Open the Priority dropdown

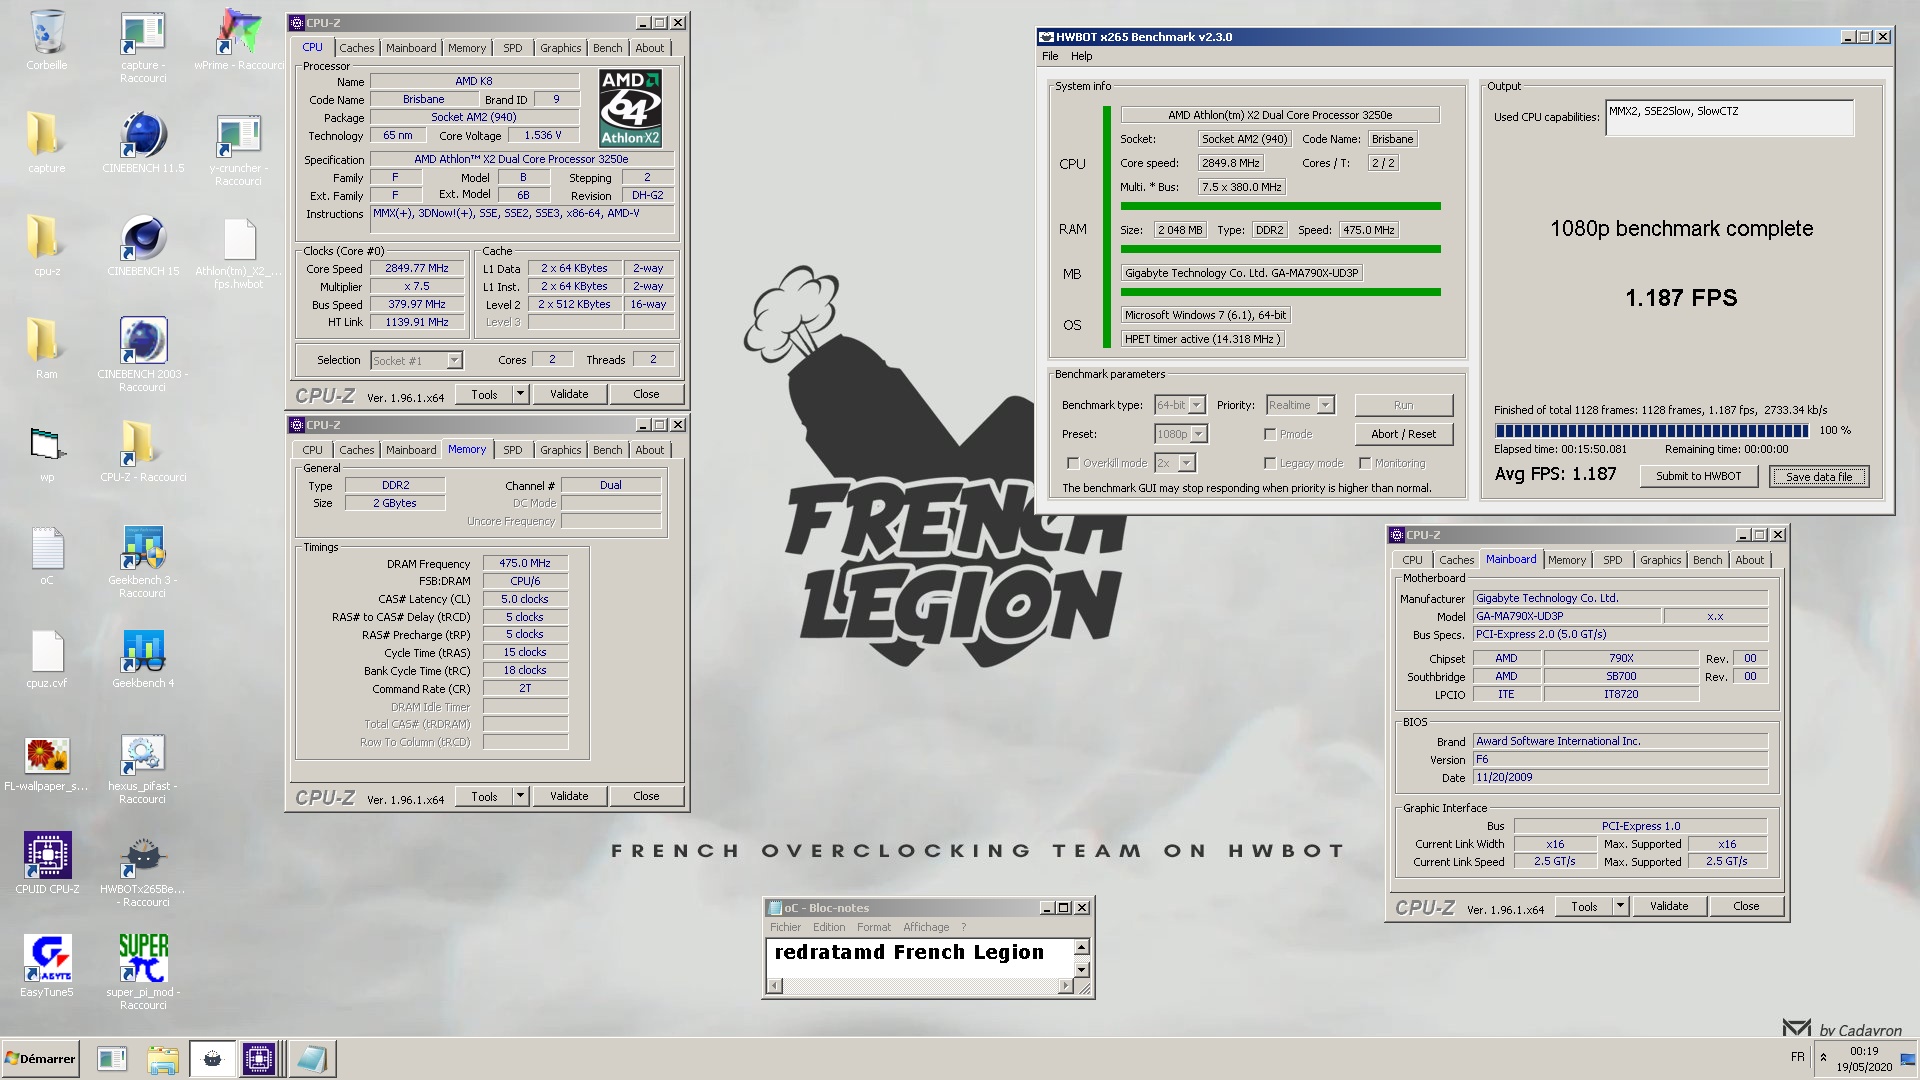coord(1325,405)
